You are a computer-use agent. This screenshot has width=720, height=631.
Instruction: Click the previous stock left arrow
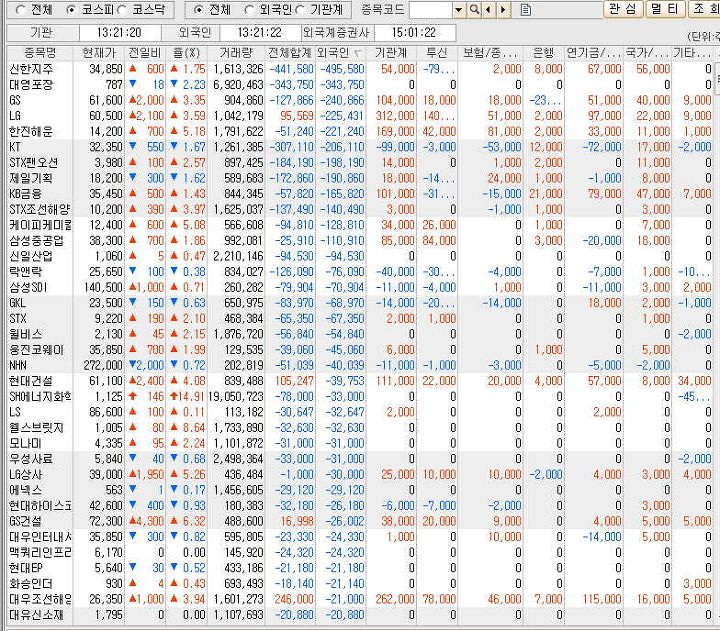488,10
